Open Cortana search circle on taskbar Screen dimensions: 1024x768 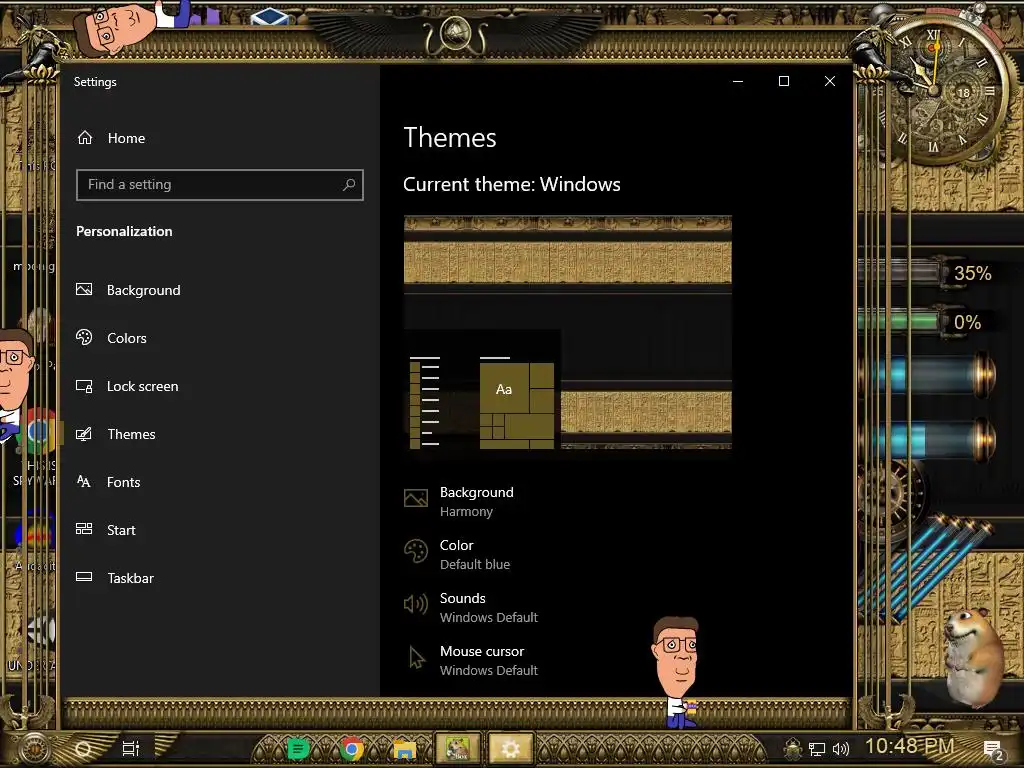coord(84,748)
